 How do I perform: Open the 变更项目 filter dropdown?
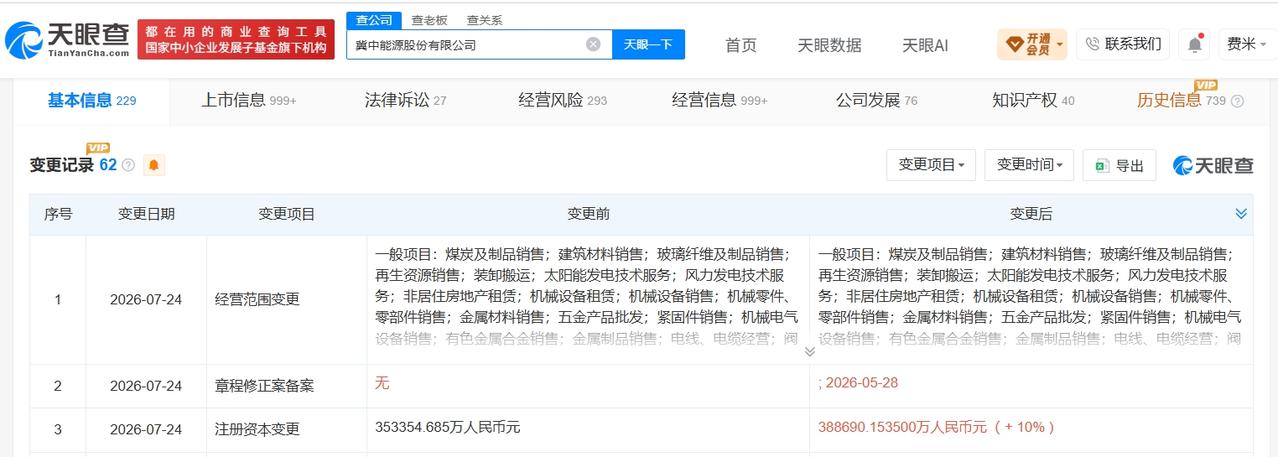(x=931, y=165)
